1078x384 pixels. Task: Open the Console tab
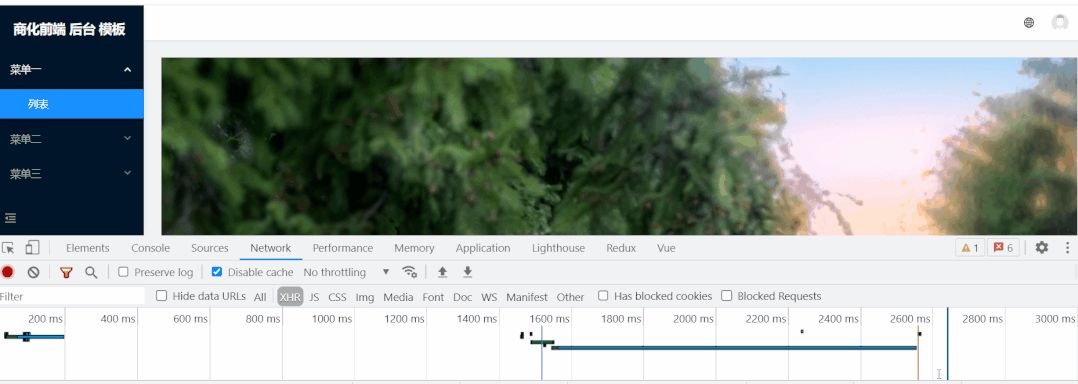151,248
